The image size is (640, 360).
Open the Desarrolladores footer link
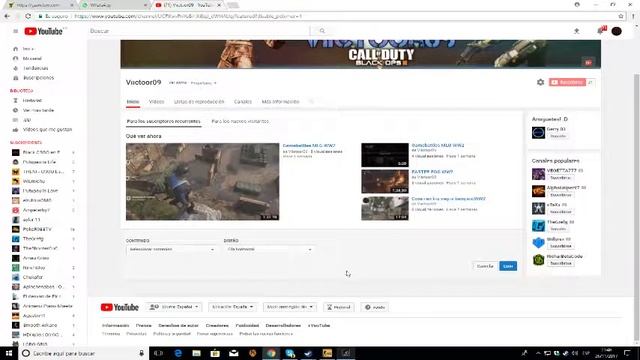point(283,326)
